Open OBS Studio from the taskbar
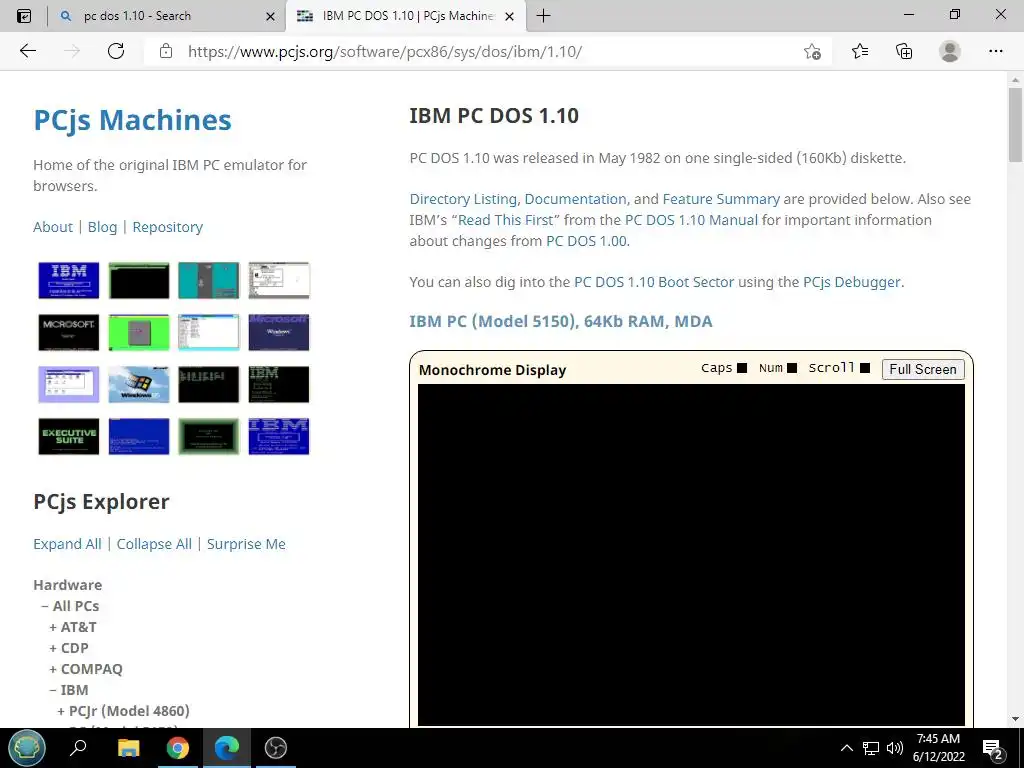This screenshot has width=1024, height=768. tap(276, 748)
